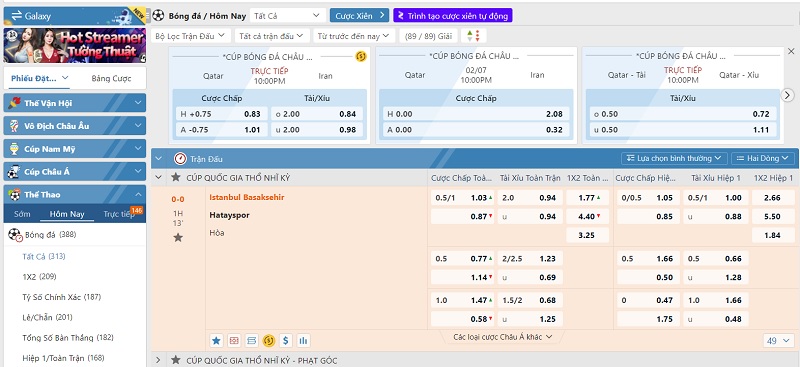Image resolution: width=800 pixels, height=367 pixels.
Task: Click the gold coin icon under the match
Action: [x=268, y=340]
